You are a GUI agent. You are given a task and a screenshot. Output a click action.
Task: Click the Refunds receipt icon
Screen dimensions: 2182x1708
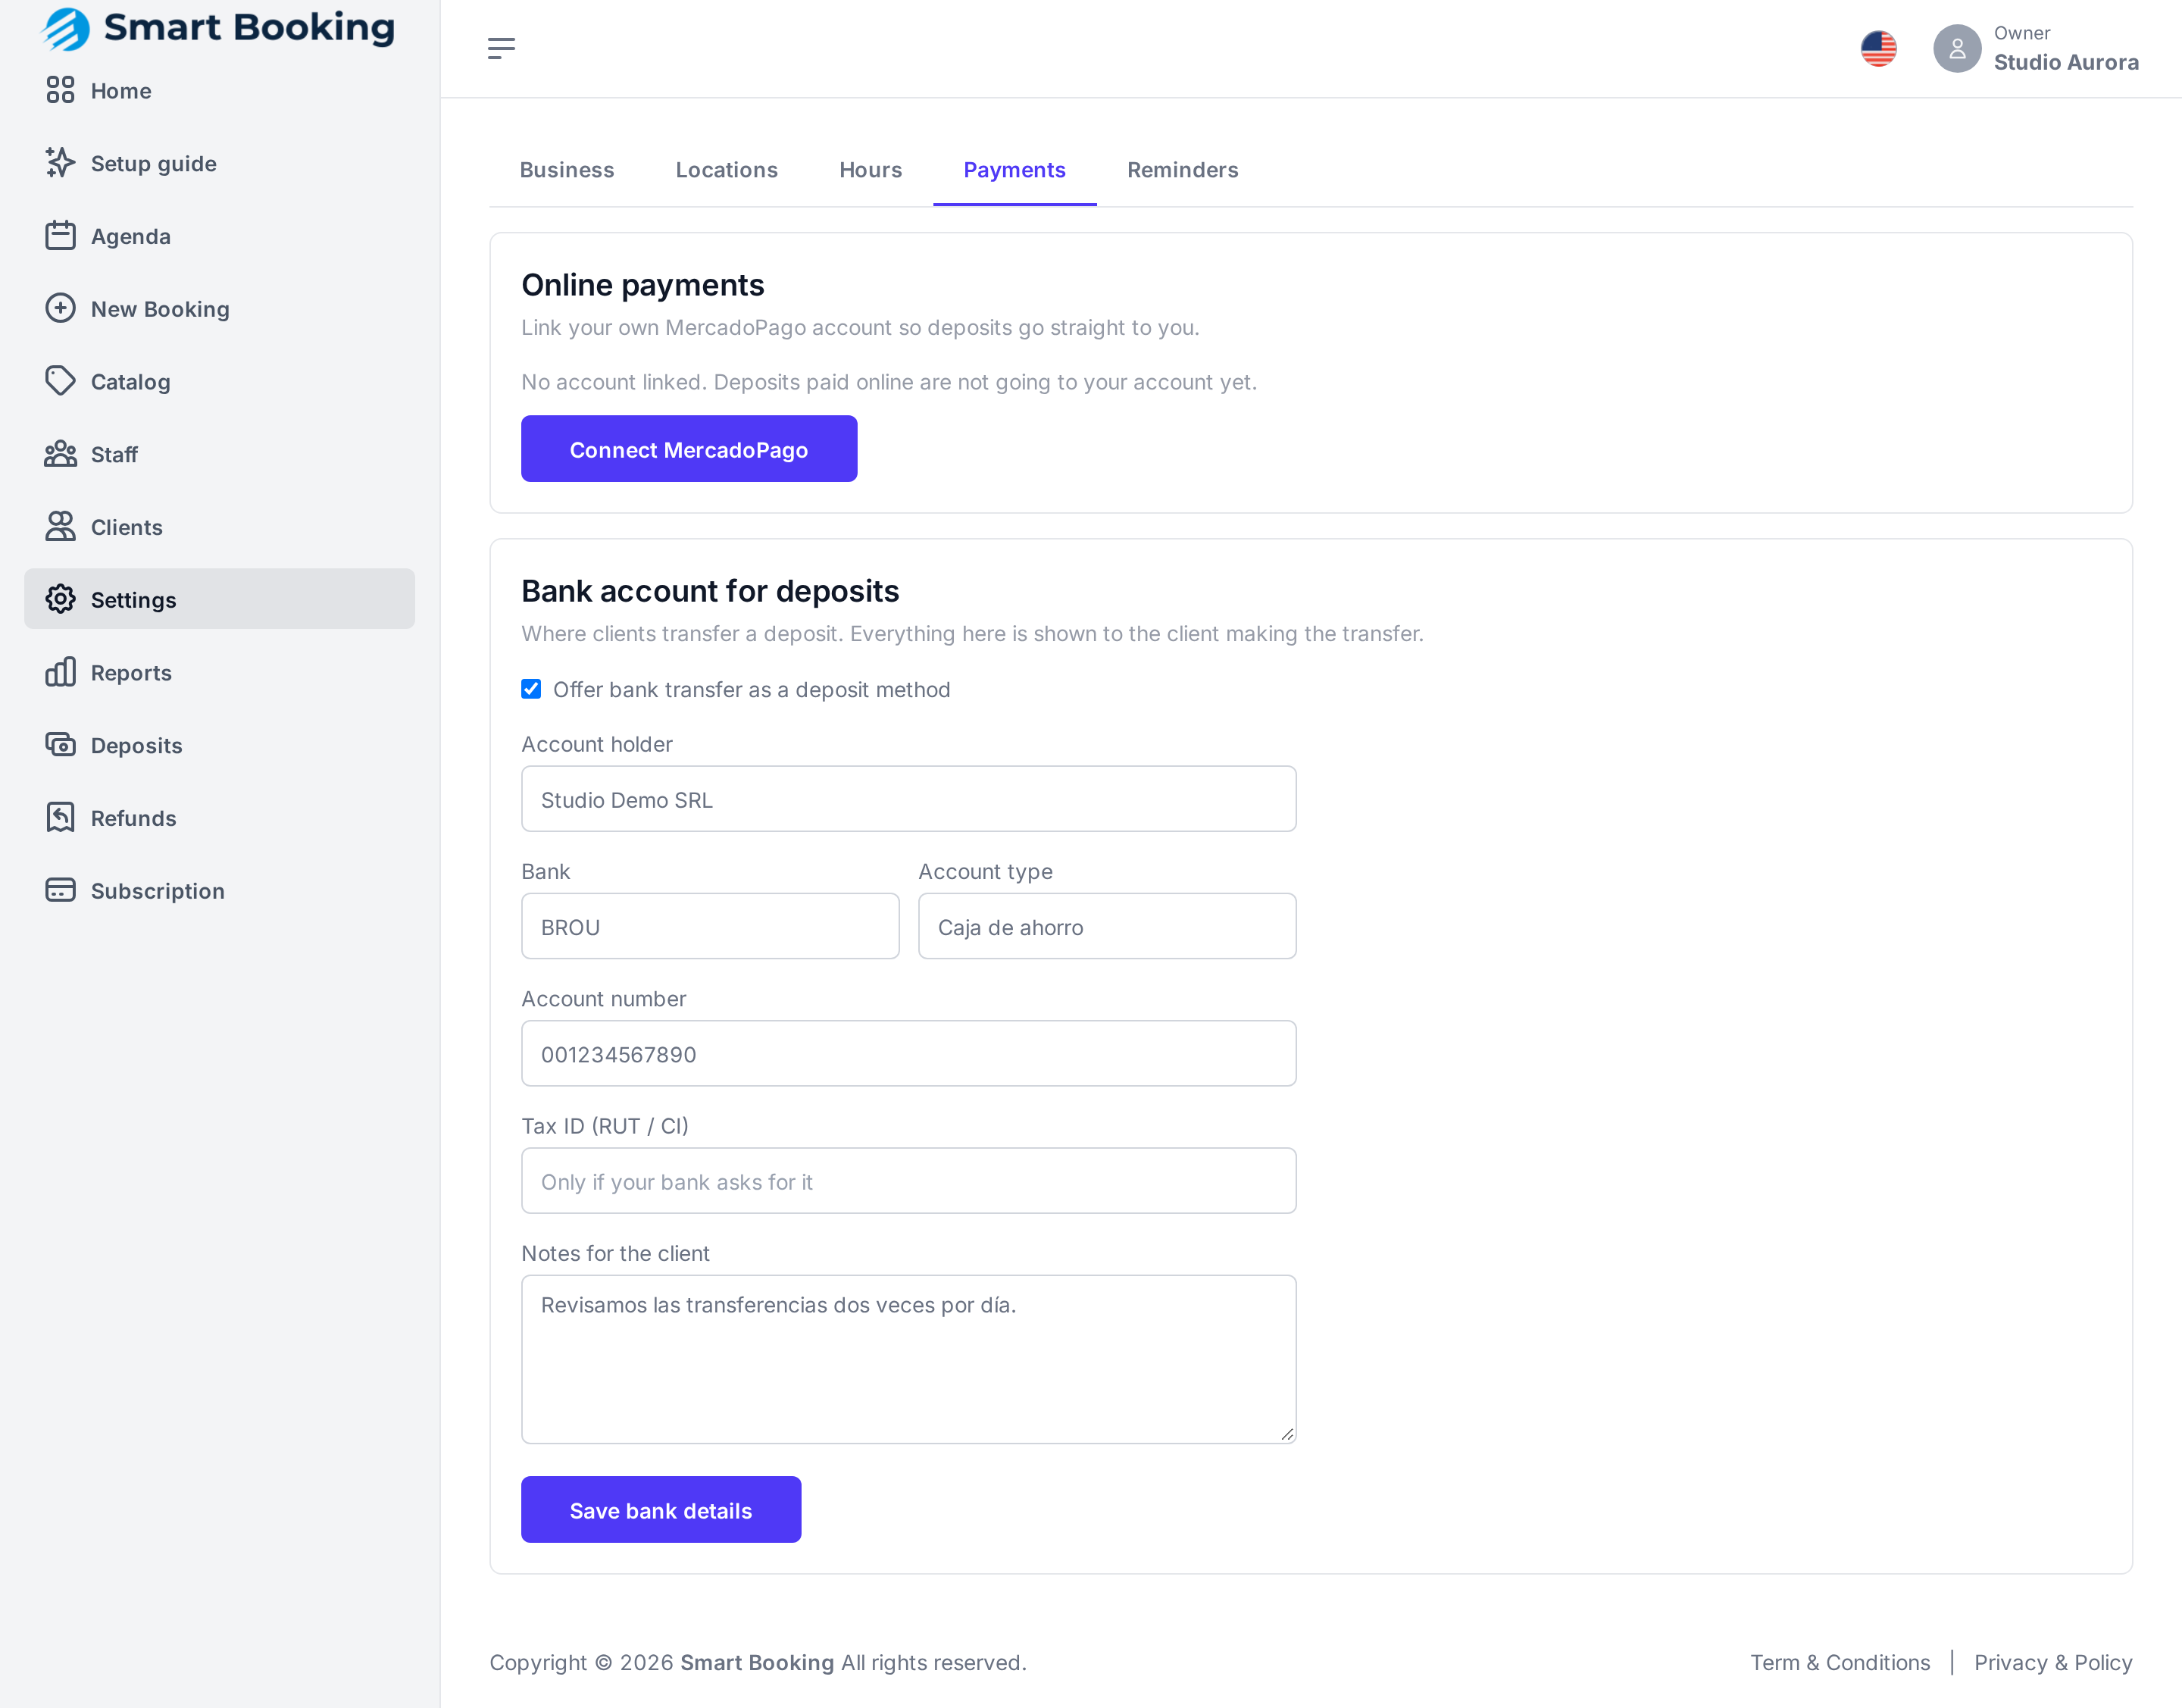click(60, 817)
